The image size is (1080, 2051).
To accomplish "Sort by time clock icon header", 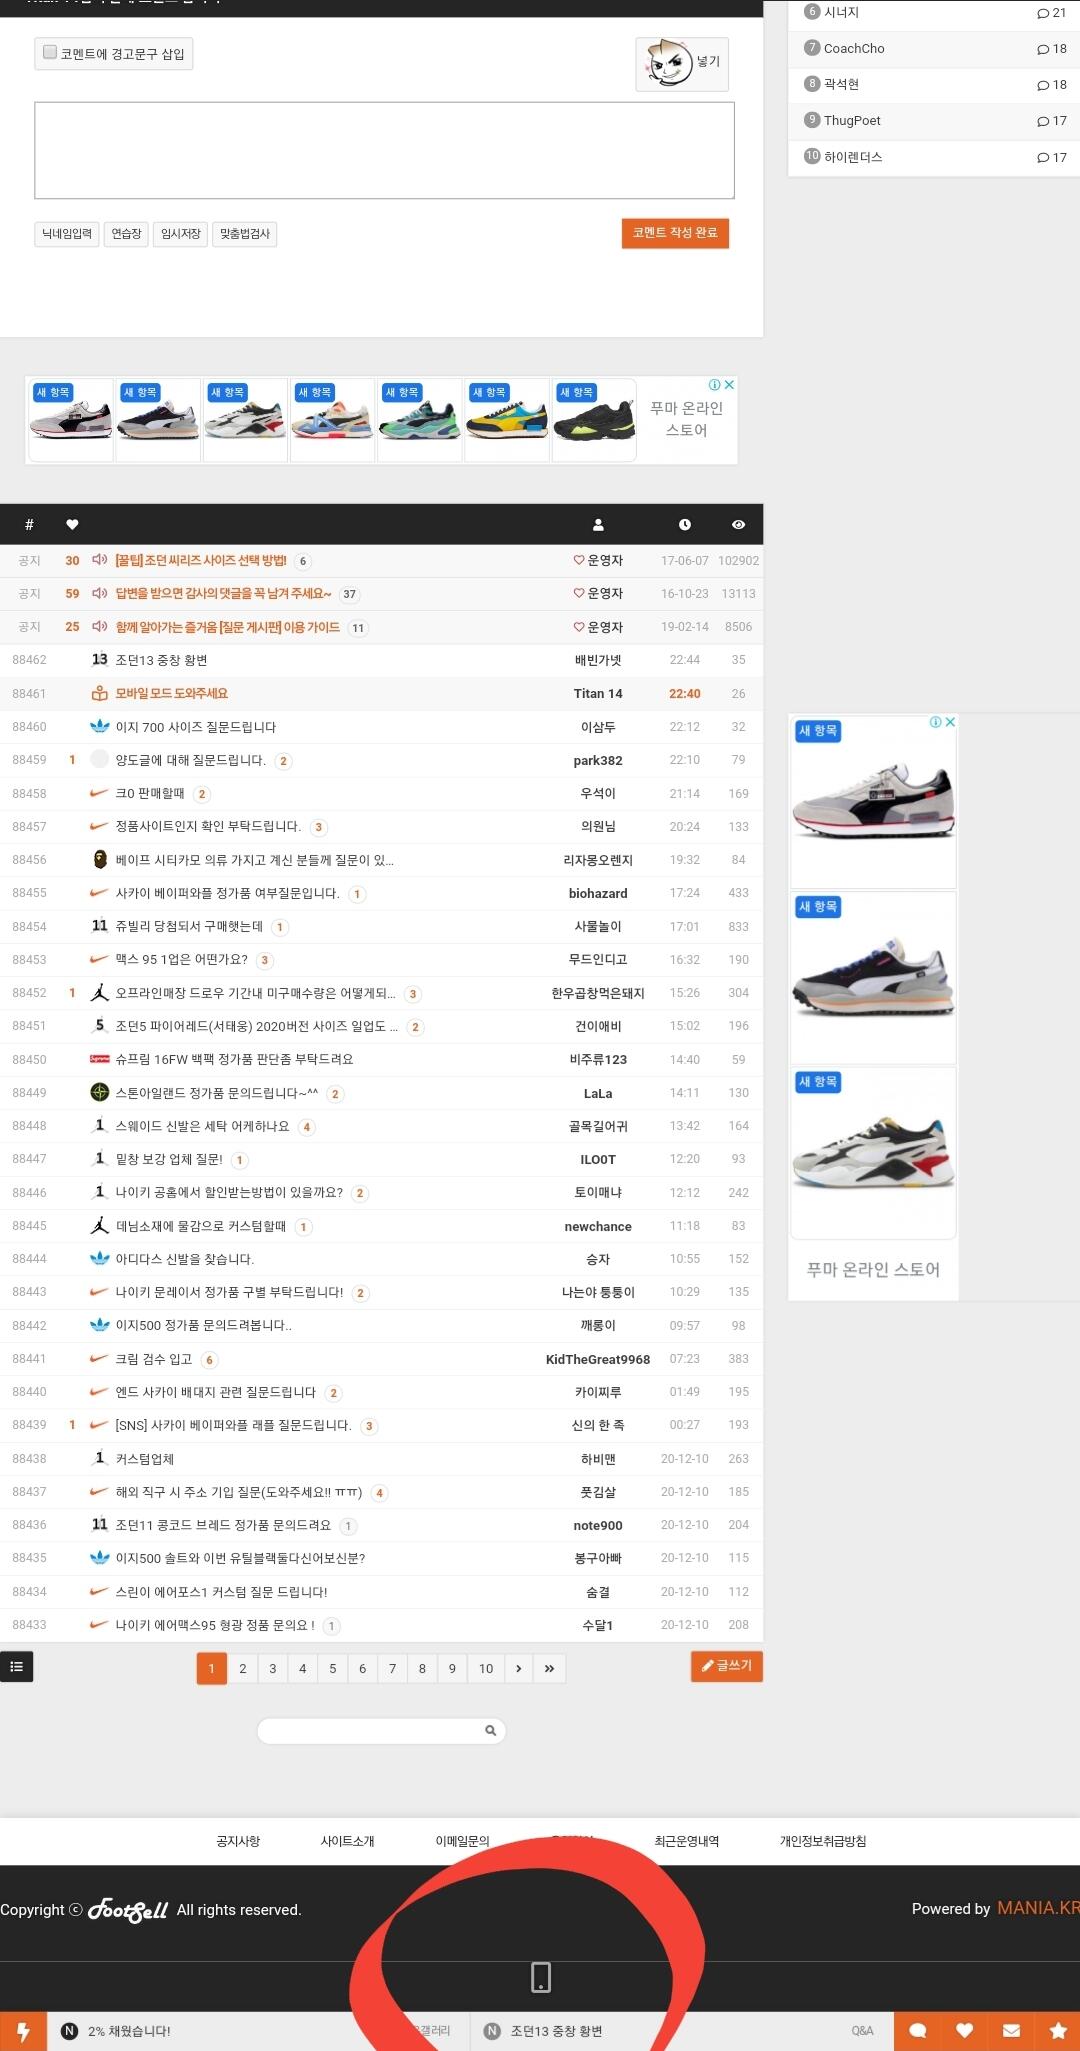I will click(x=685, y=525).
